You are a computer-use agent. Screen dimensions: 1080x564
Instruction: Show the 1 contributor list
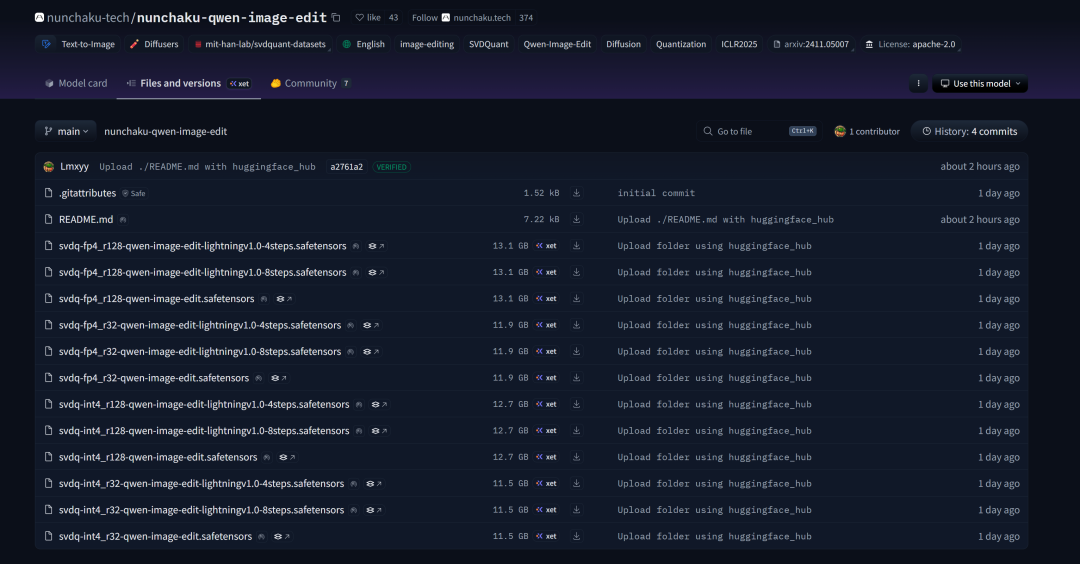[x=866, y=131]
